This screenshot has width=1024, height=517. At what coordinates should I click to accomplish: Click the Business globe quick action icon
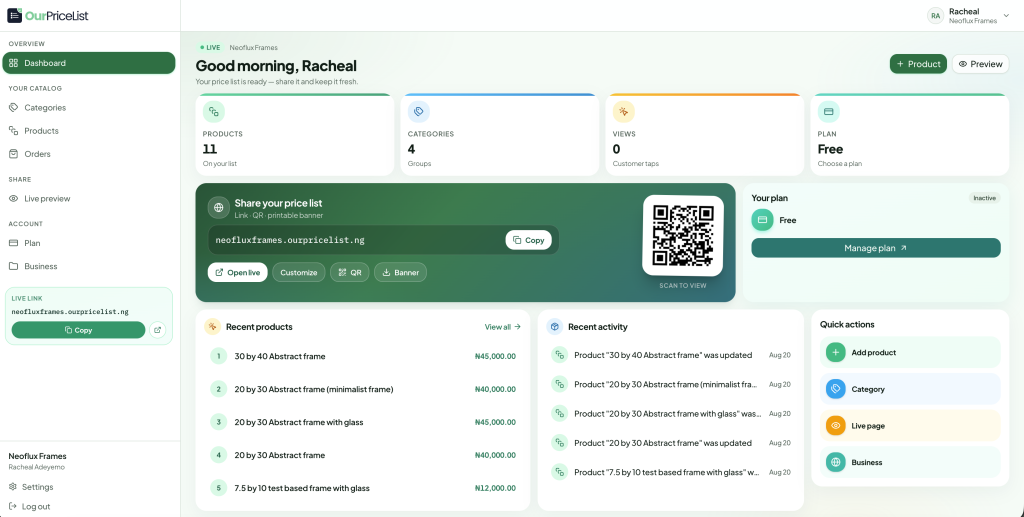pos(835,462)
